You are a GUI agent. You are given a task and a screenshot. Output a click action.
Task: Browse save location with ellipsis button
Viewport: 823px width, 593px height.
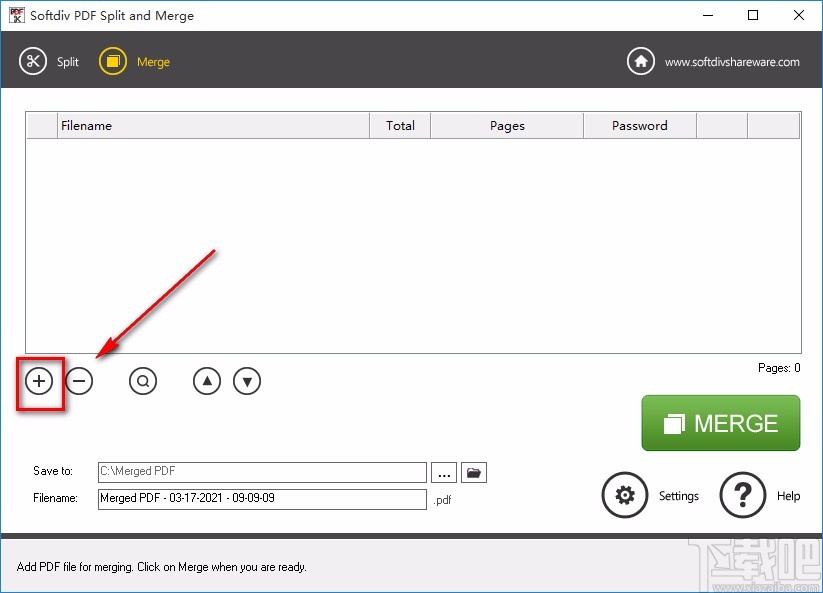pyautogui.click(x=444, y=472)
